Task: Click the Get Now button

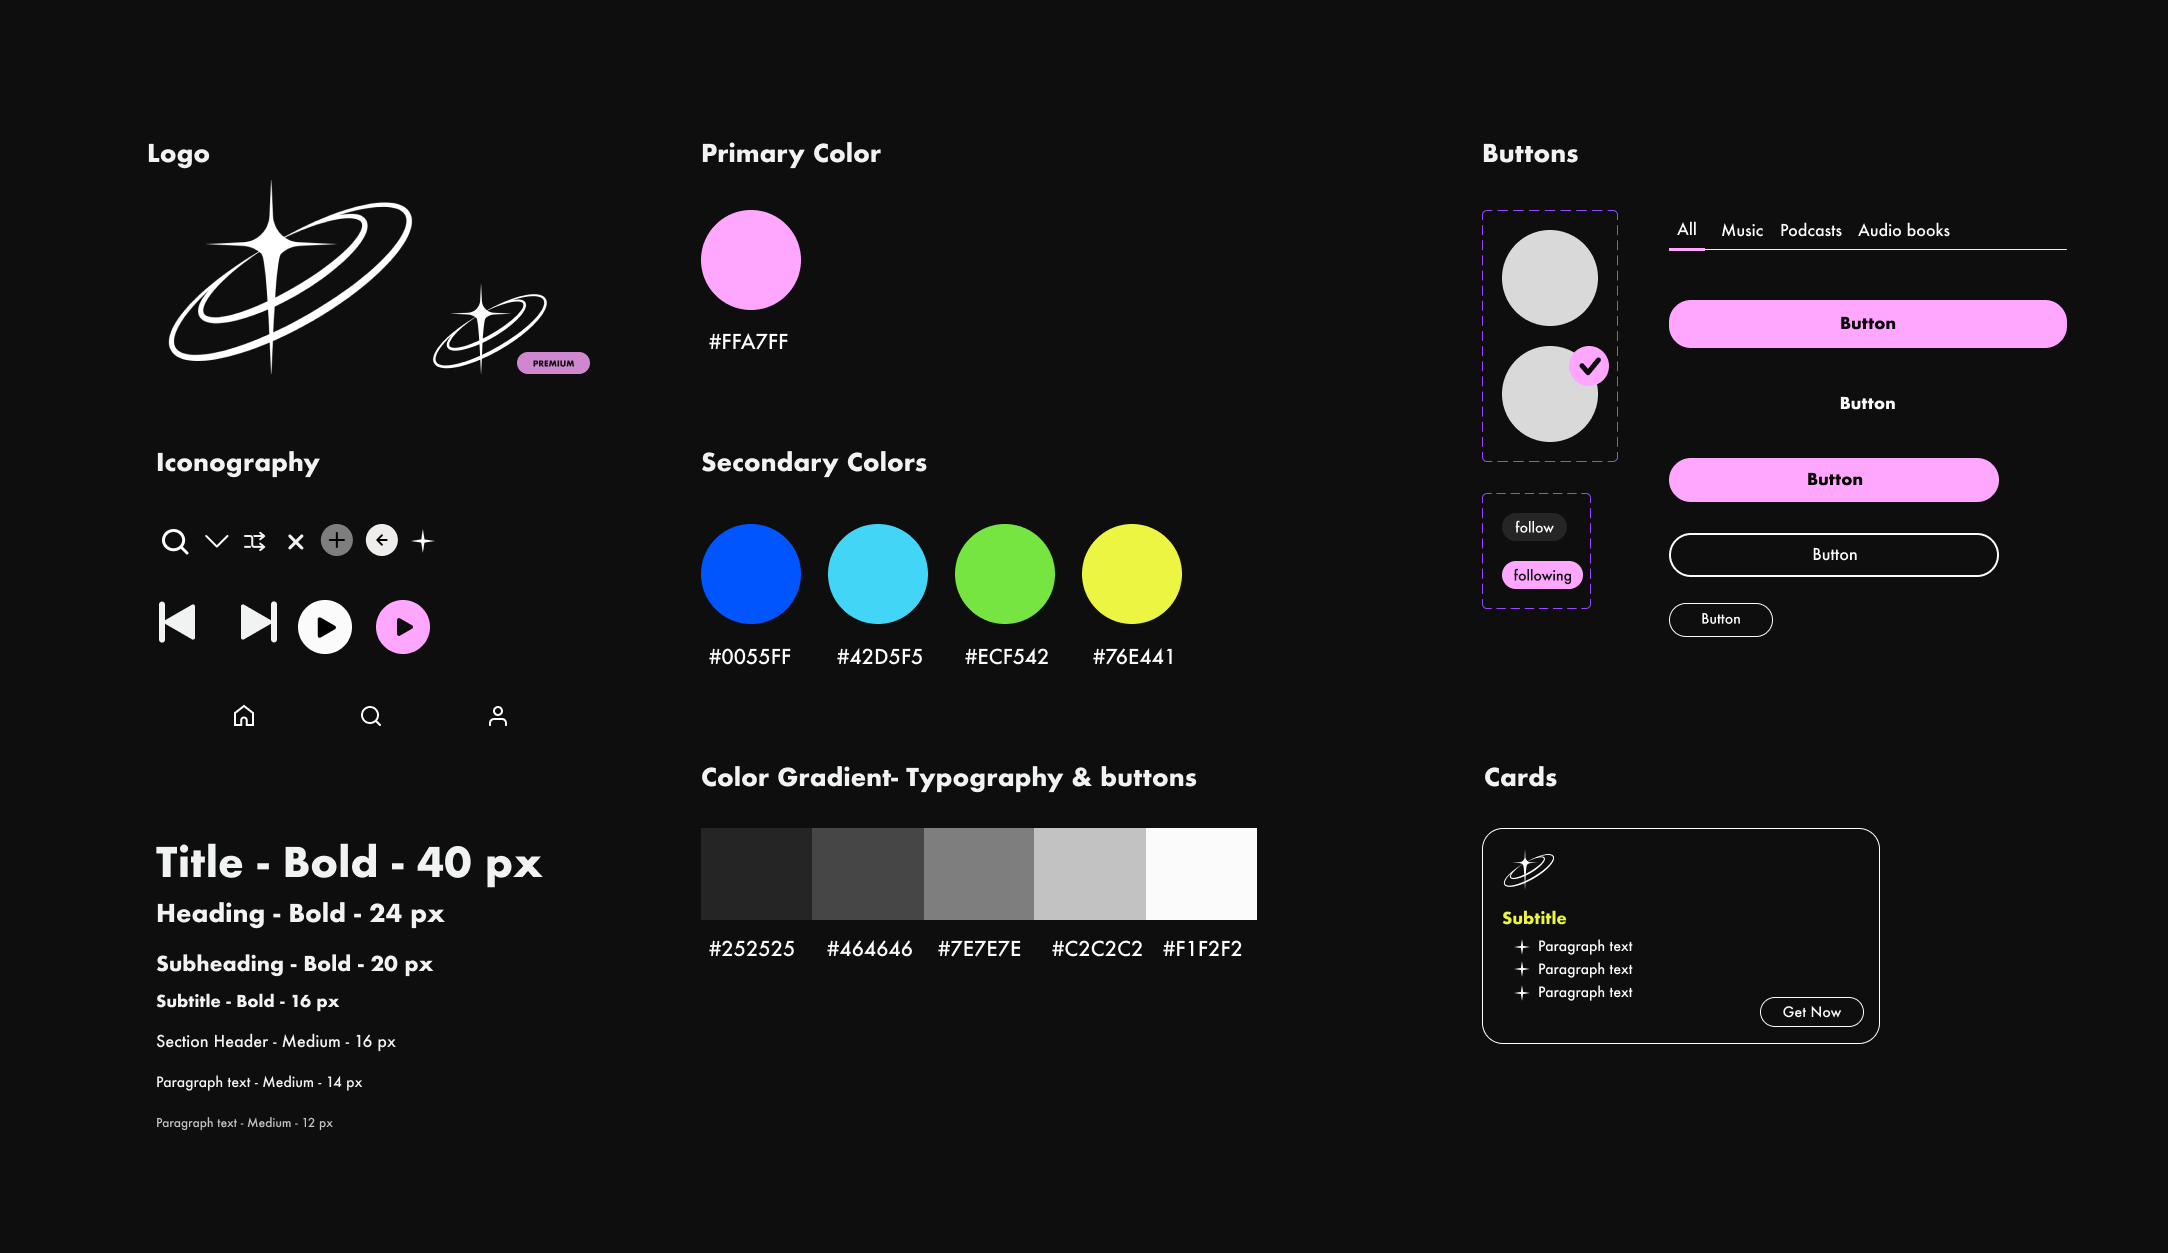Action: 1811,1012
